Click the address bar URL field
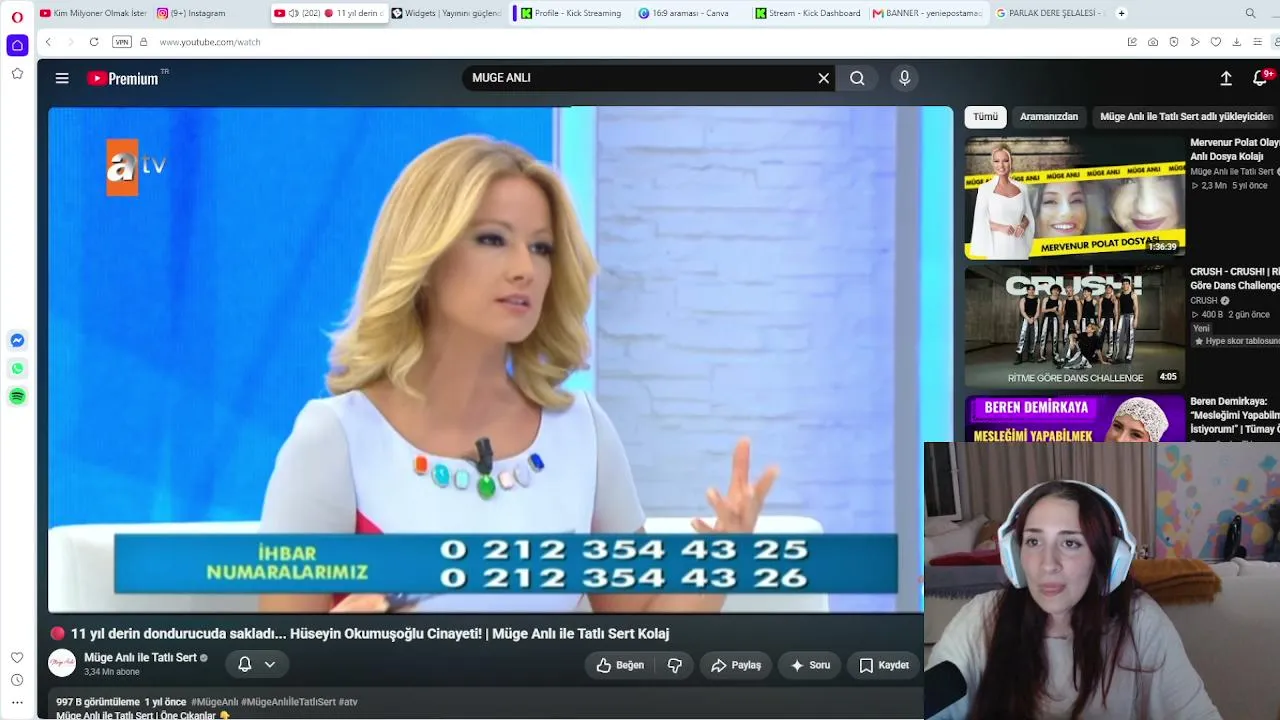Screen dimensions: 1280x720 pyautogui.click(x=630, y=42)
